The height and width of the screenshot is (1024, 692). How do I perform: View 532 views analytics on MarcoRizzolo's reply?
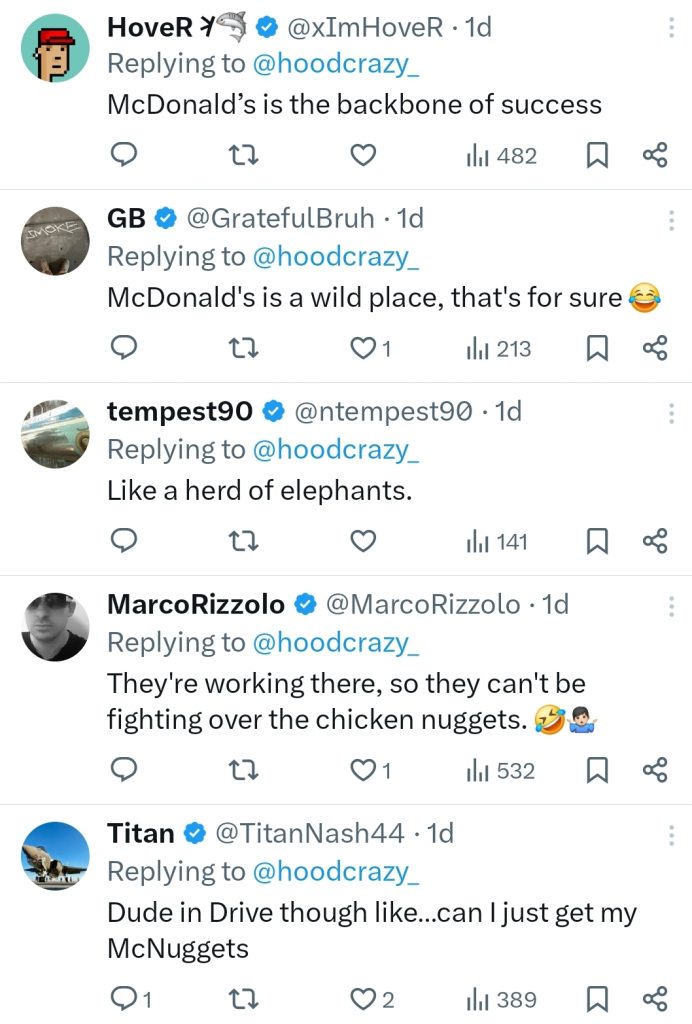pos(501,771)
